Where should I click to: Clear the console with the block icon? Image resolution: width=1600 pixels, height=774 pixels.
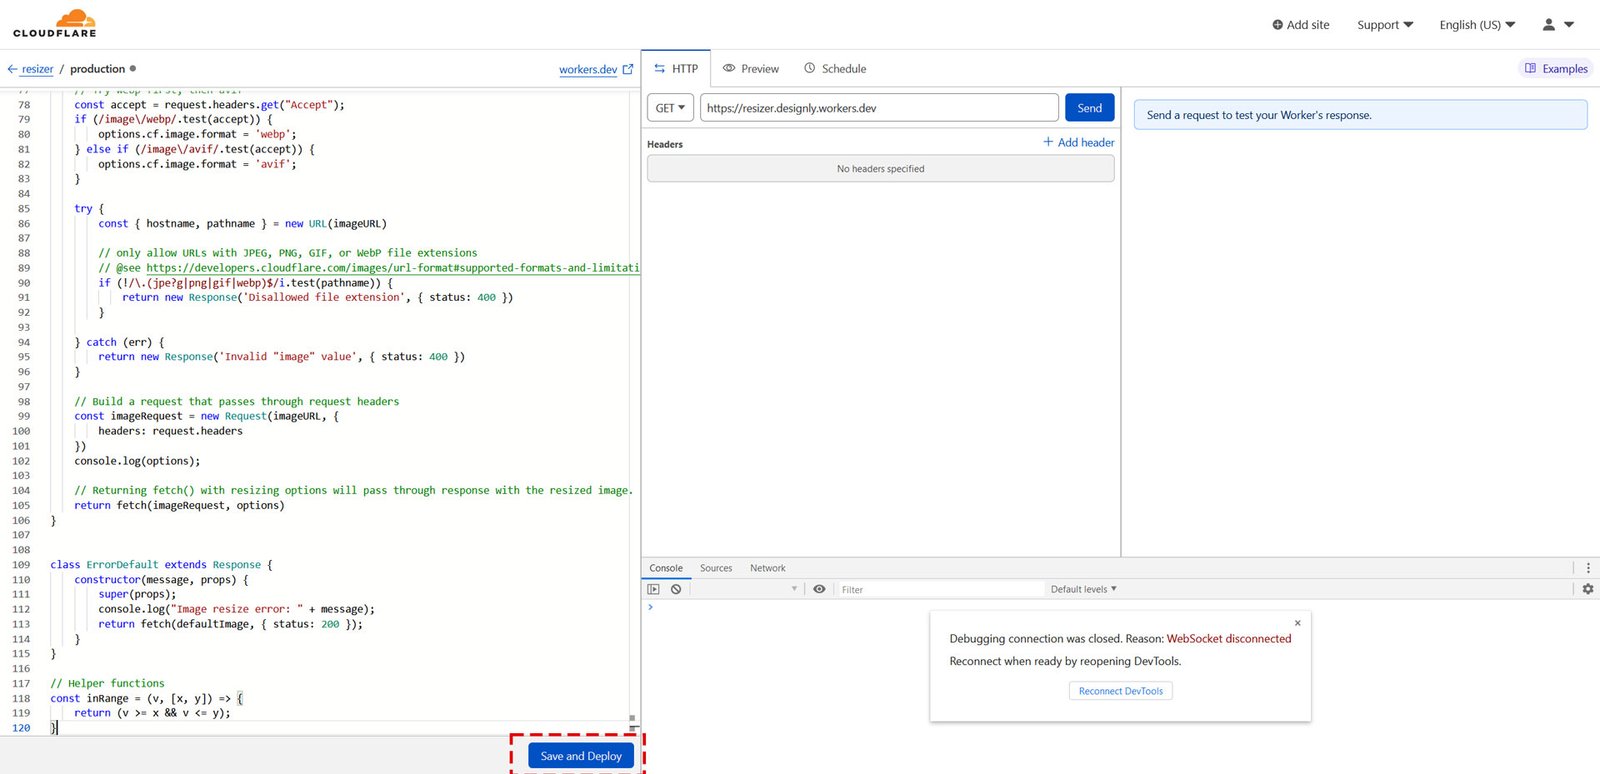click(676, 589)
